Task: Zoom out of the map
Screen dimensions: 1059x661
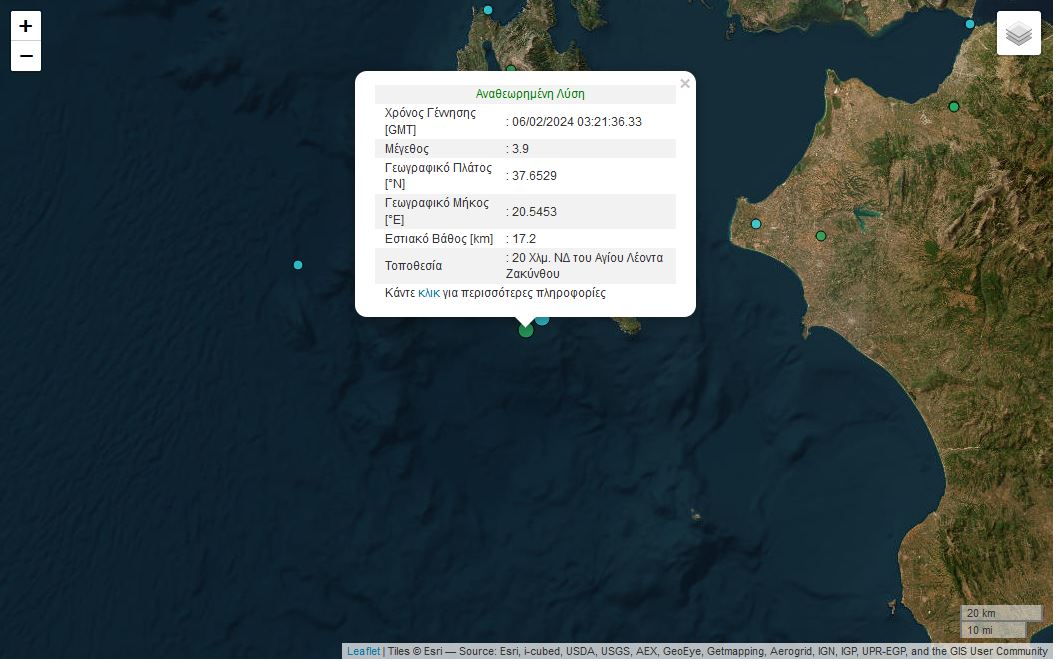Action: (26, 56)
